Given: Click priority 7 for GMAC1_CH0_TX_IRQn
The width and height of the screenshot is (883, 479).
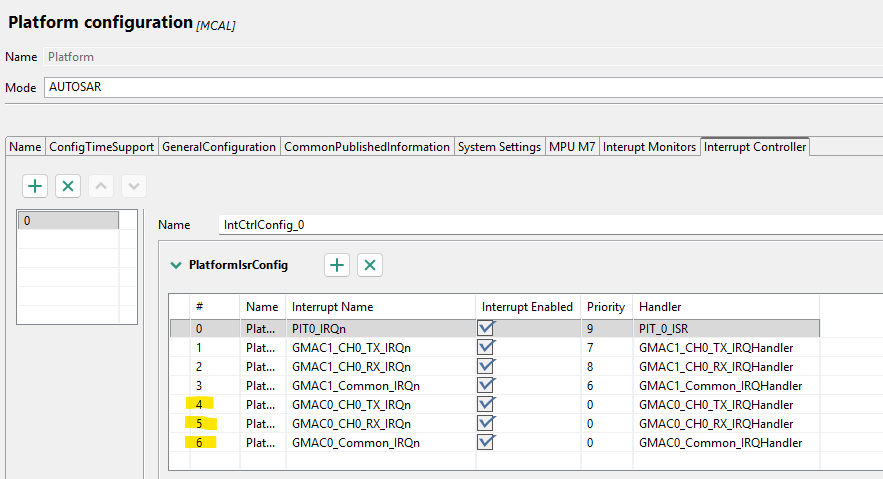Looking at the screenshot, I should pyautogui.click(x=606, y=347).
